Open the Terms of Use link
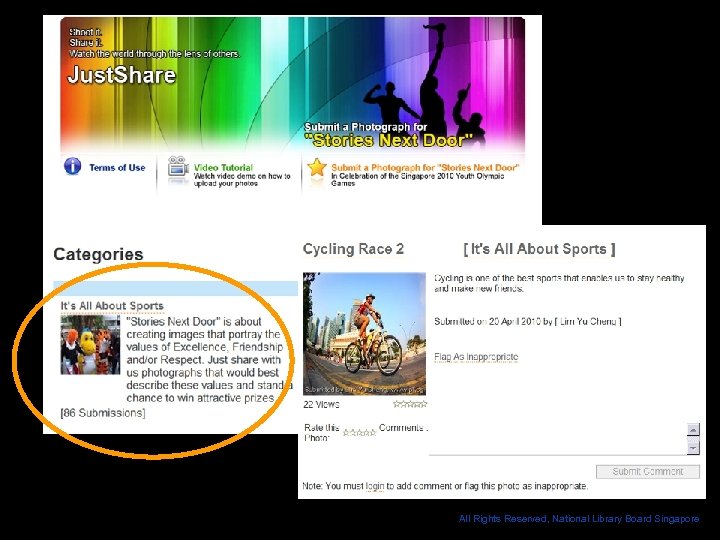 (x=117, y=168)
